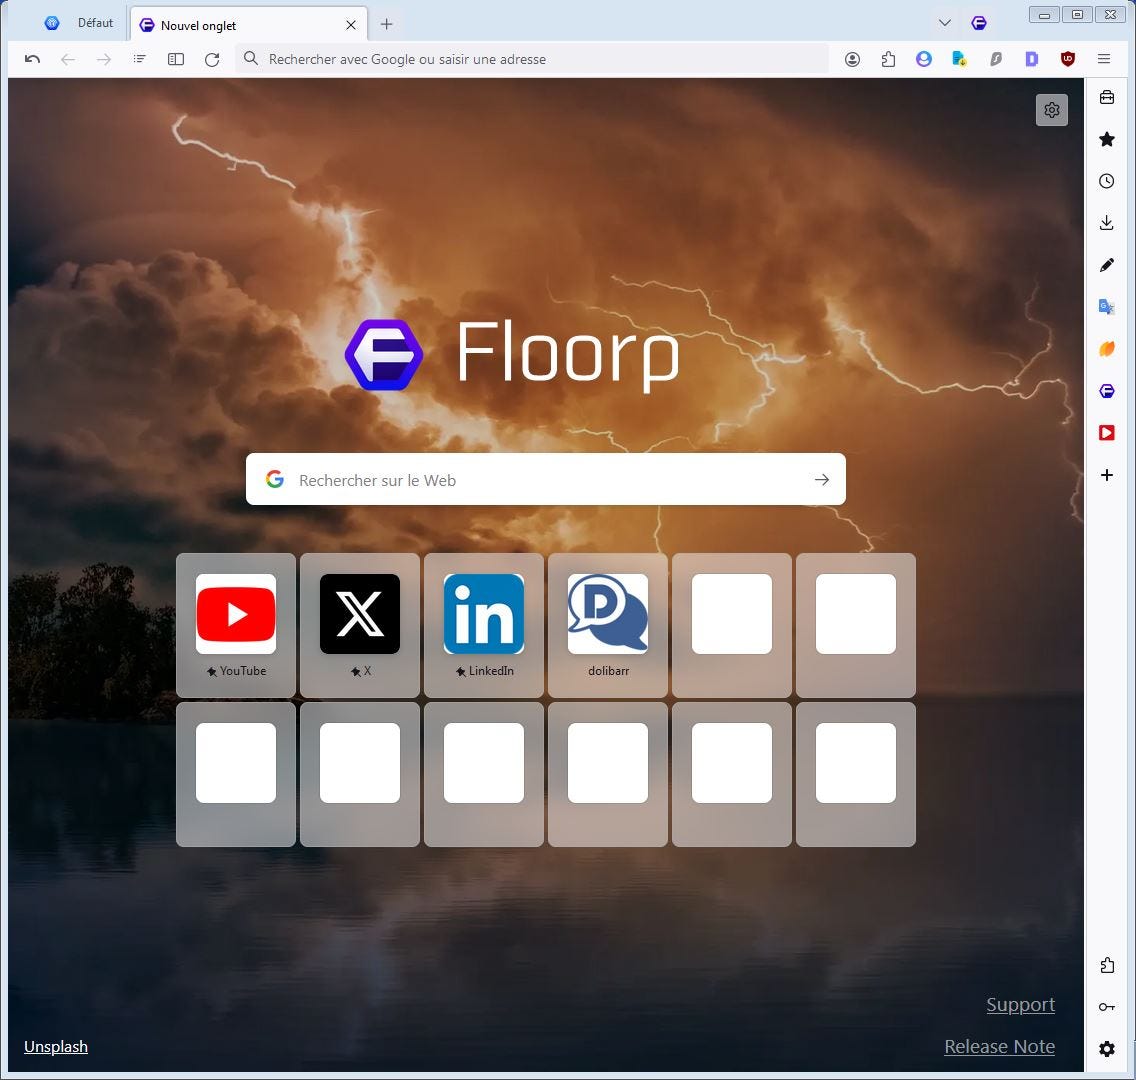Open the orange leaf web panel in sidebar

(x=1106, y=349)
